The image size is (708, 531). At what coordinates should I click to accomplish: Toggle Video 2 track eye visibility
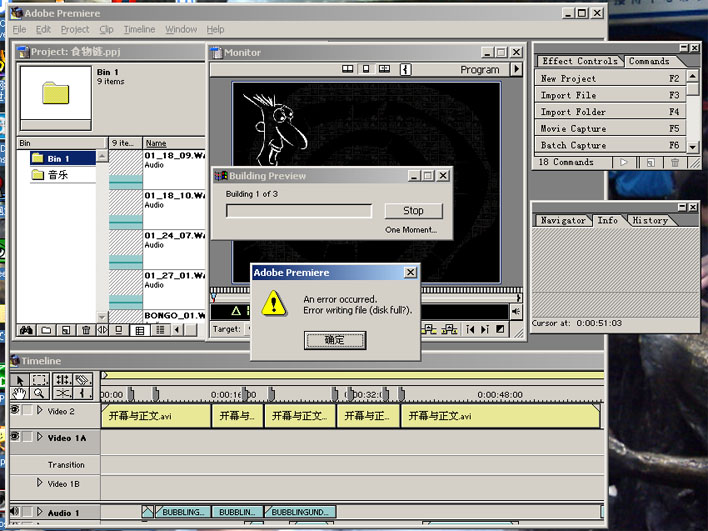15,410
